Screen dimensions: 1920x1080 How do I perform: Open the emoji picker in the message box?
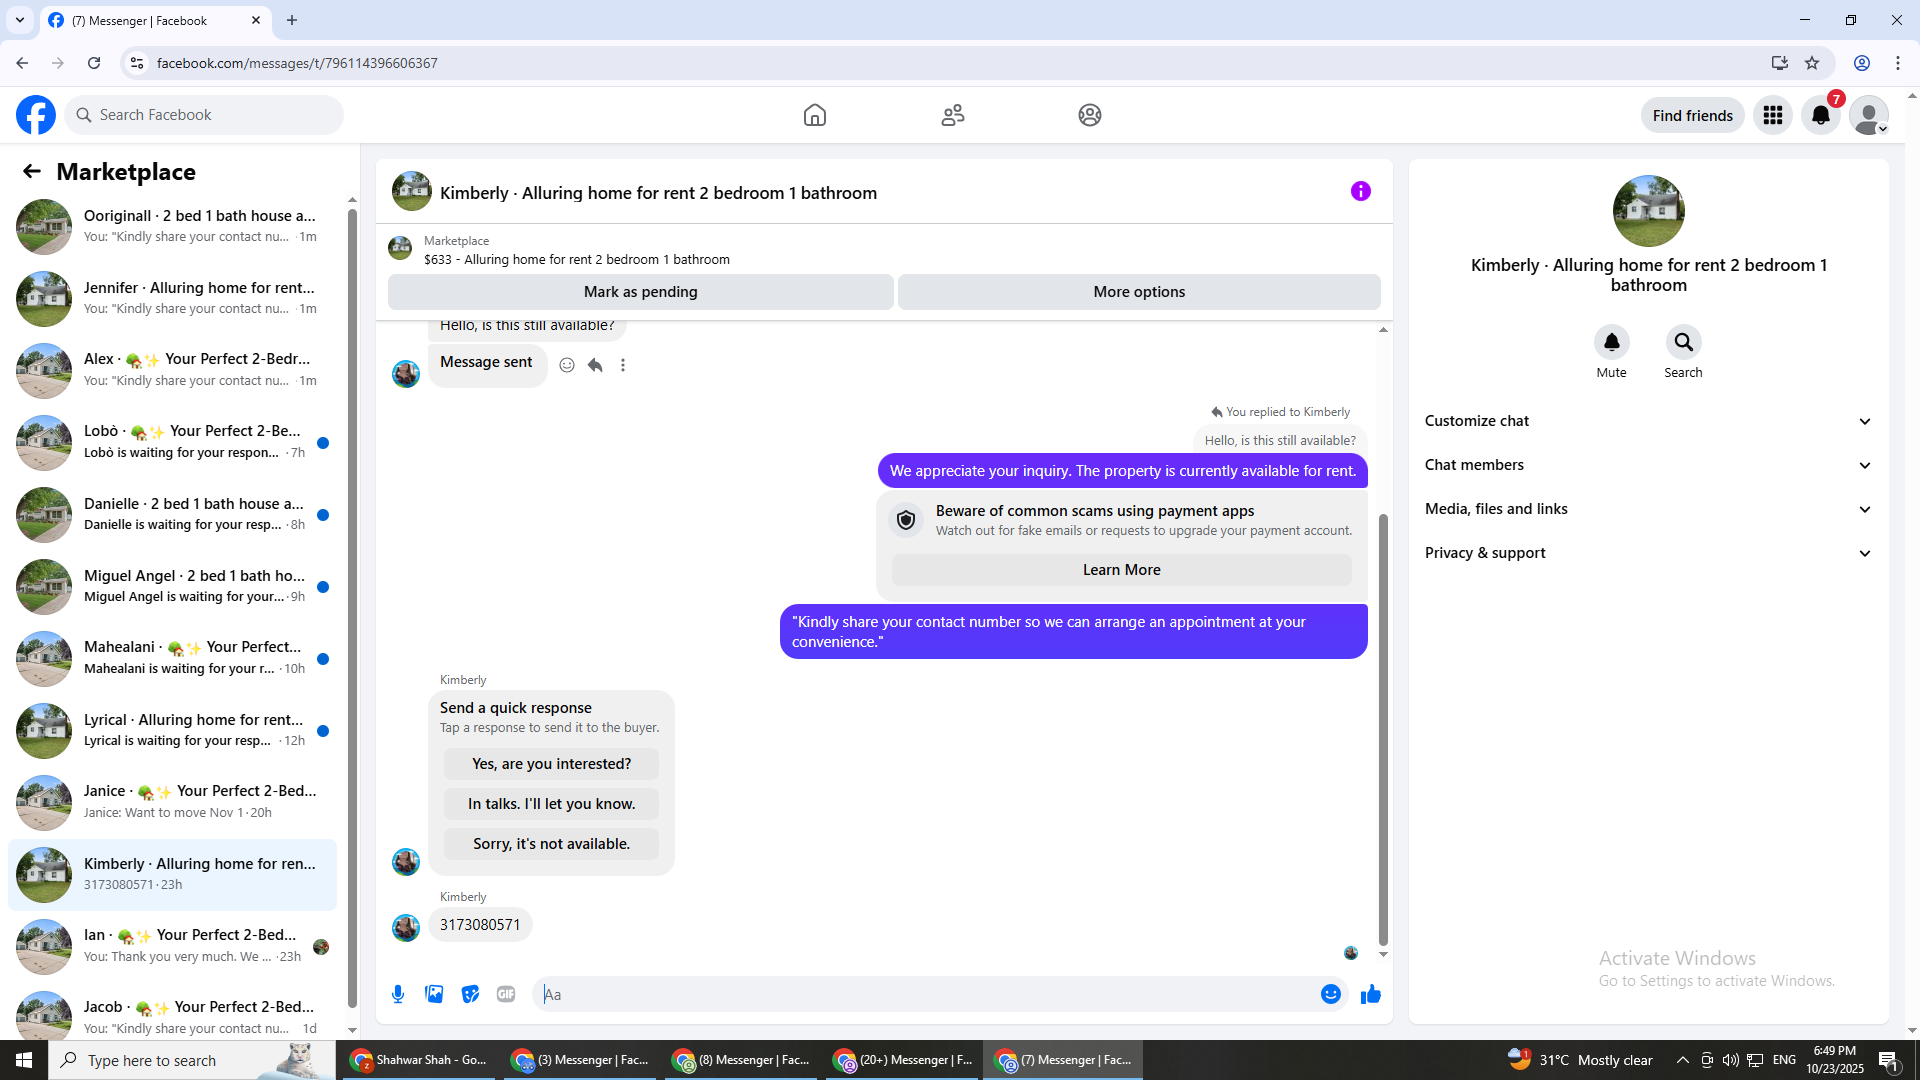click(x=1330, y=994)
